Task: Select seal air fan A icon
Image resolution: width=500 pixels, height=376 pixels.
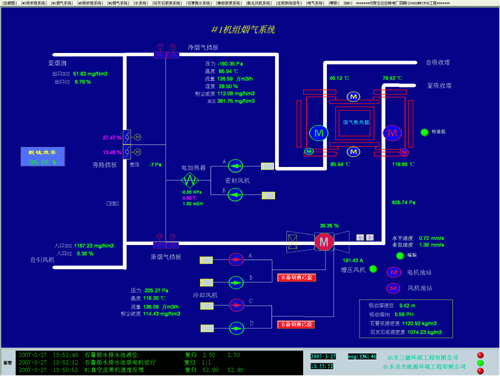Action: click(x=235, y=166)
